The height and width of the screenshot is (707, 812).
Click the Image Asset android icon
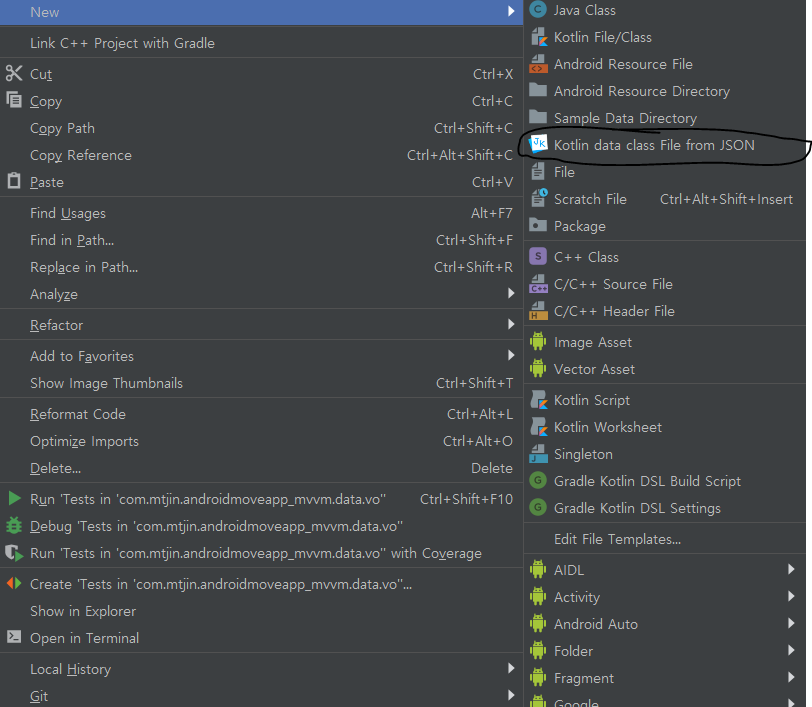pos(538,341)
